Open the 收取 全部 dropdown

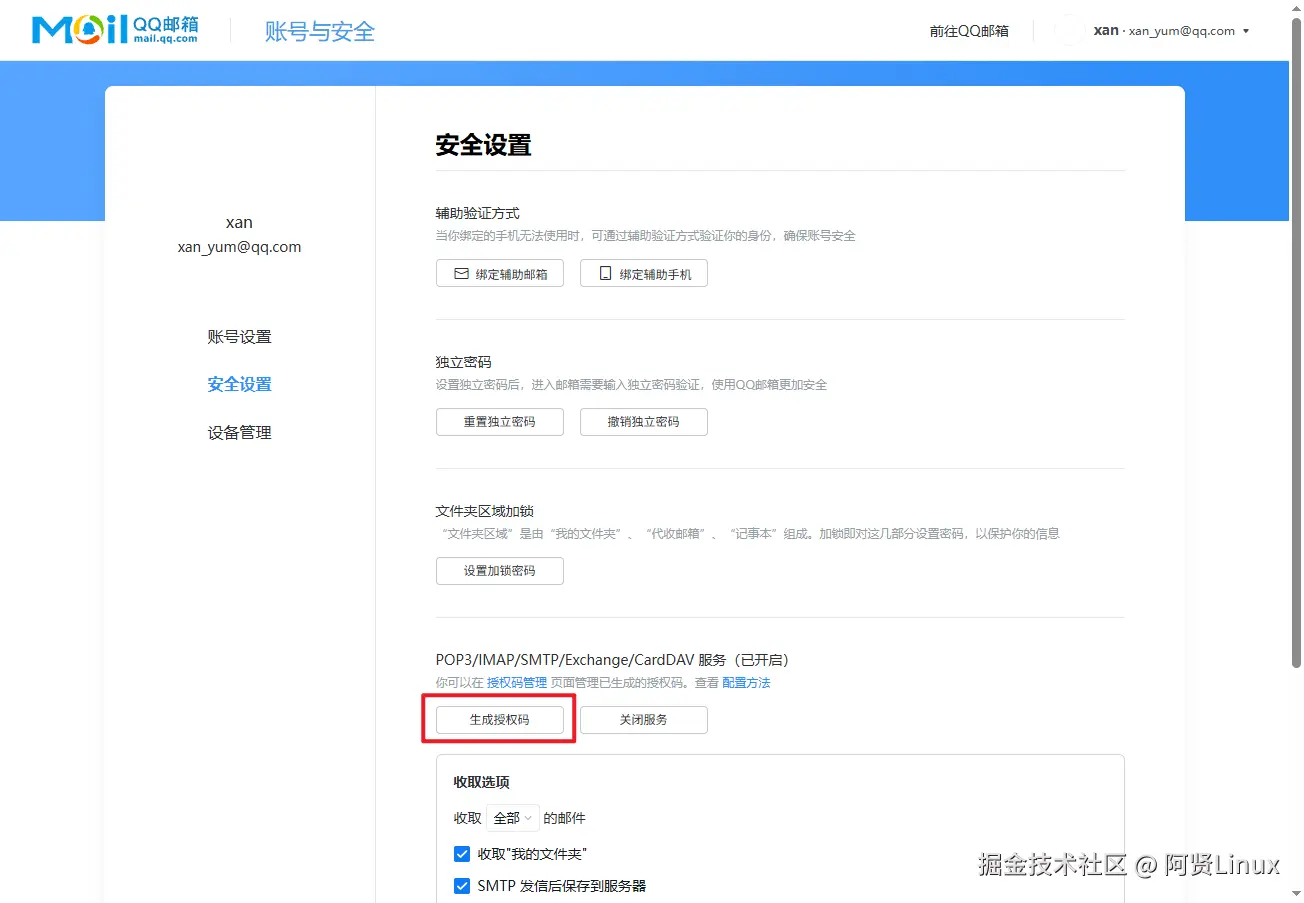[x=513, y=818]
